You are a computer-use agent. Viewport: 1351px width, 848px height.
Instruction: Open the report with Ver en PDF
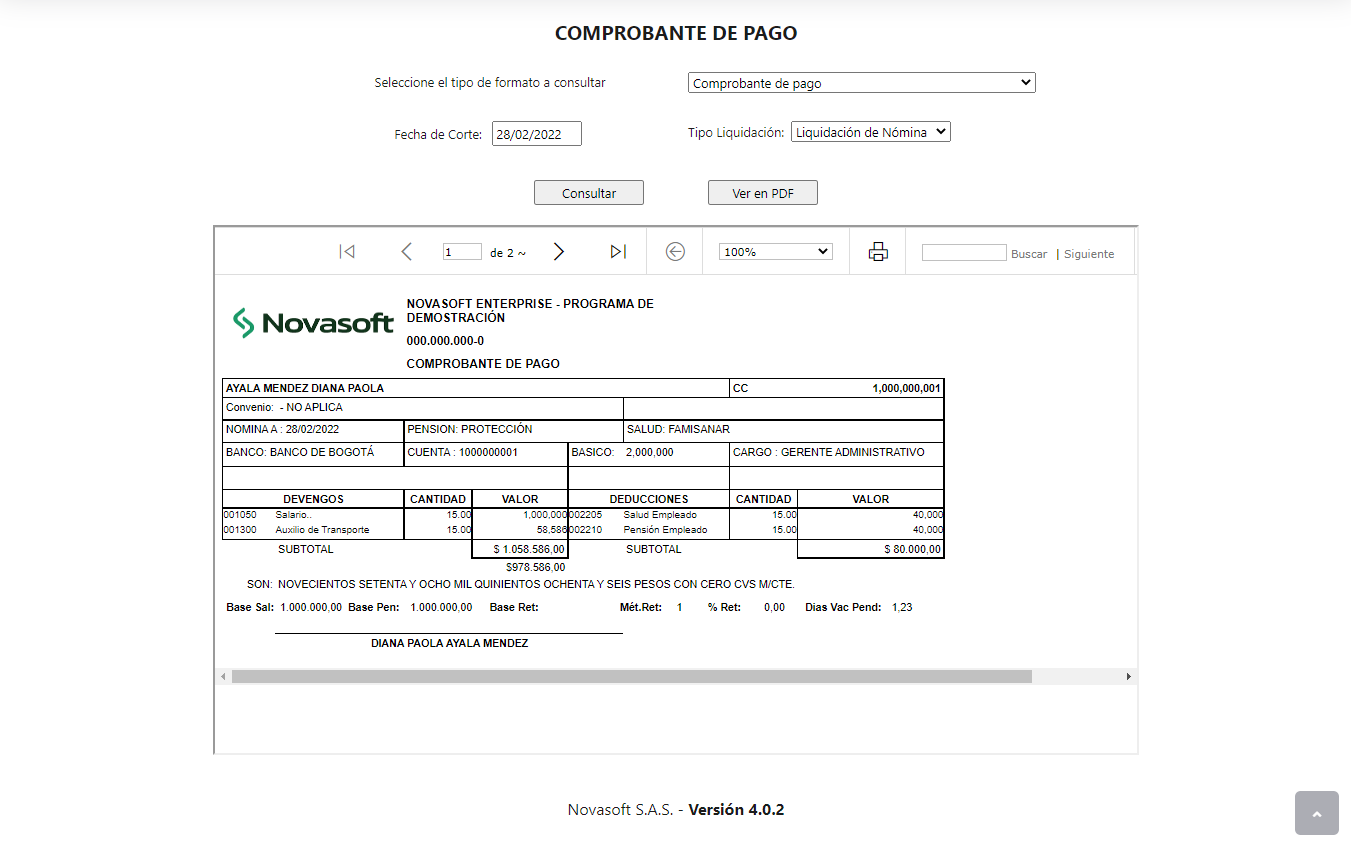click(762, 192)
